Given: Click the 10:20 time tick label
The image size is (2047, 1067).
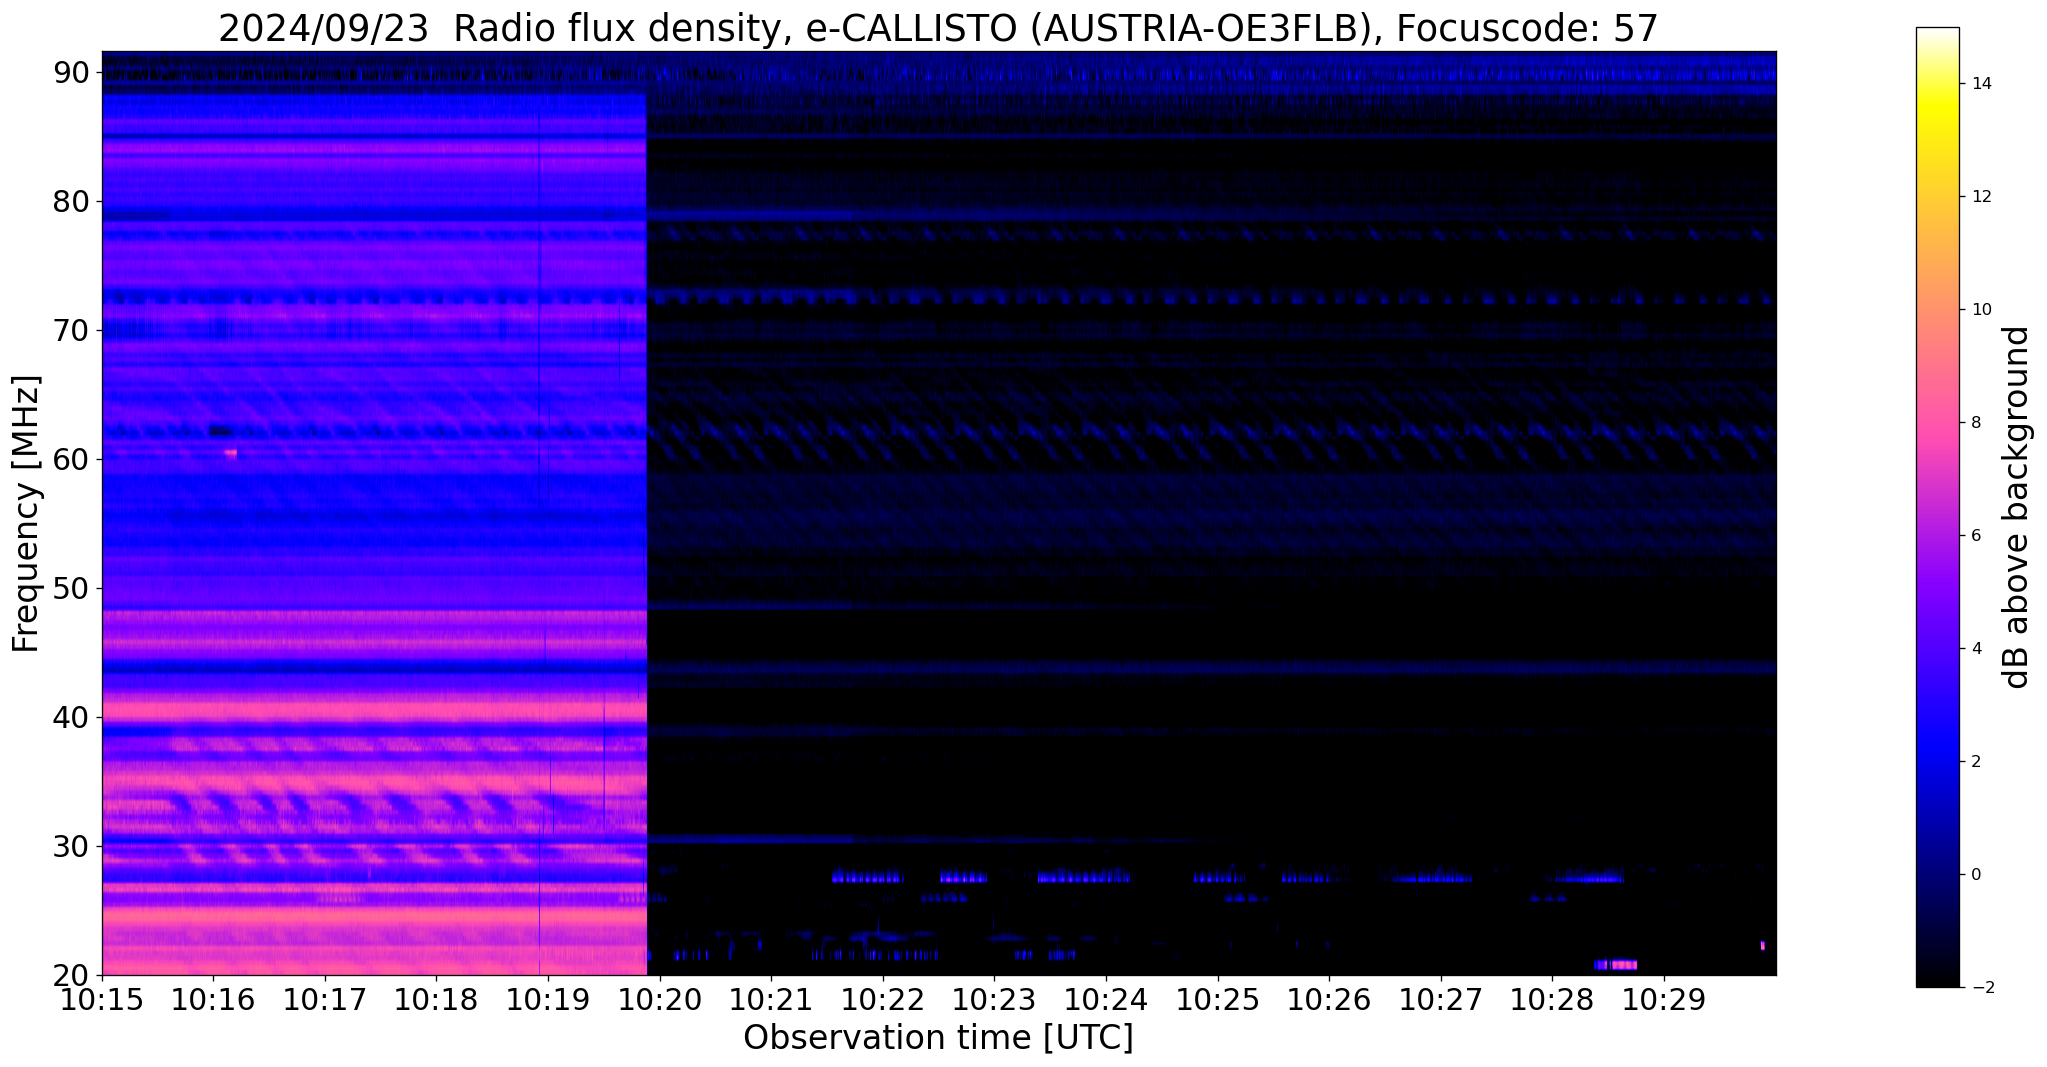Looking at the screenshot, I should coord(660,999).
